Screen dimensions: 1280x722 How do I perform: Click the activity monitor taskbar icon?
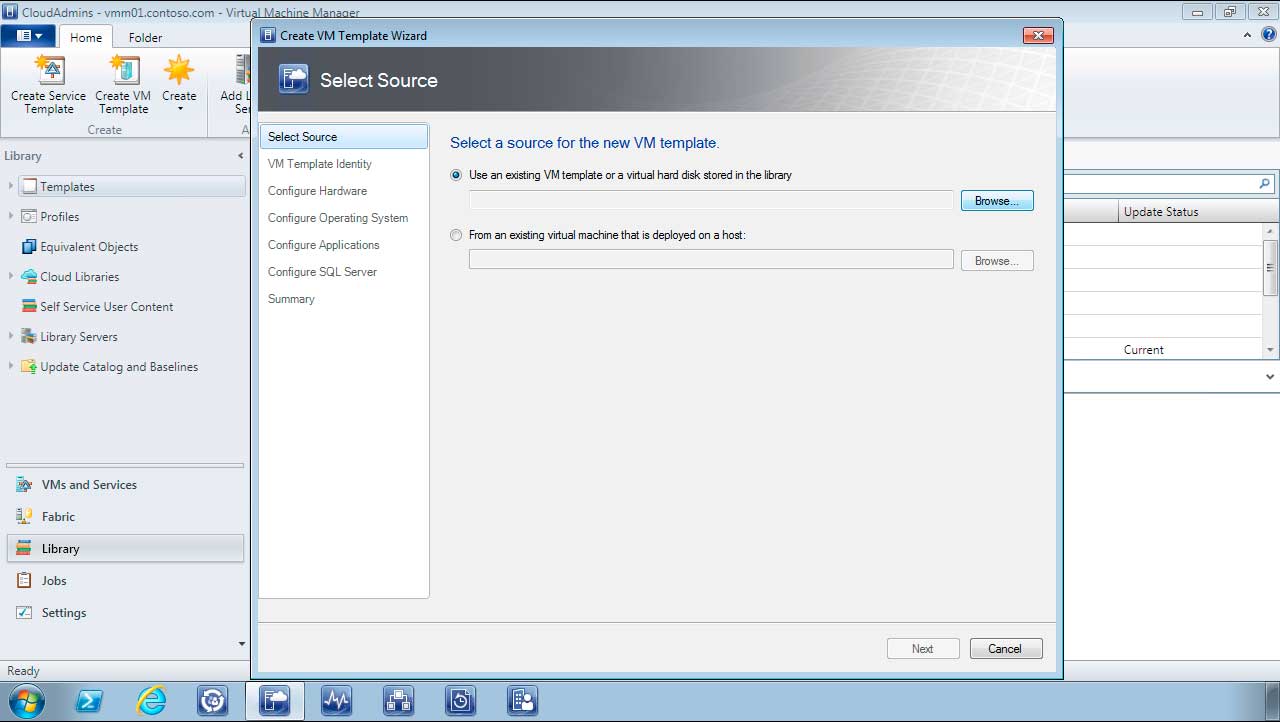336,701
